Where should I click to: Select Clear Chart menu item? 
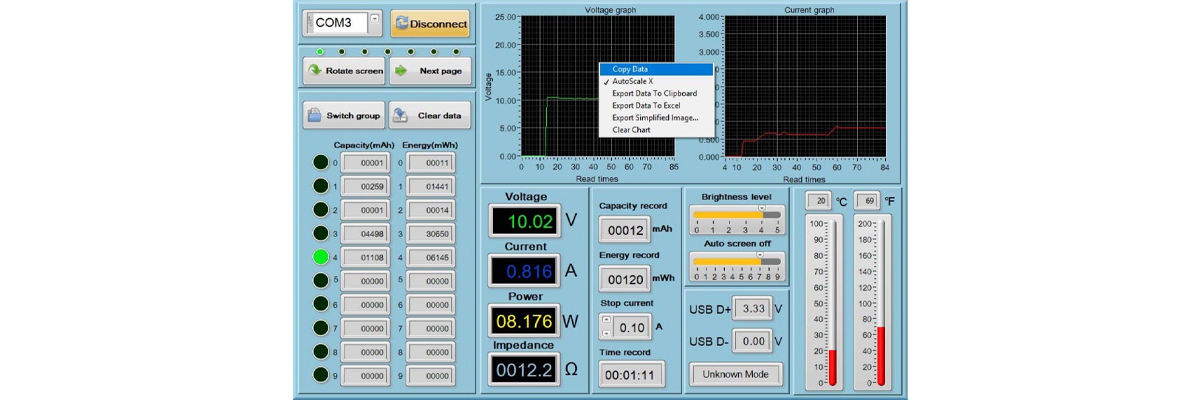(656, 130)
